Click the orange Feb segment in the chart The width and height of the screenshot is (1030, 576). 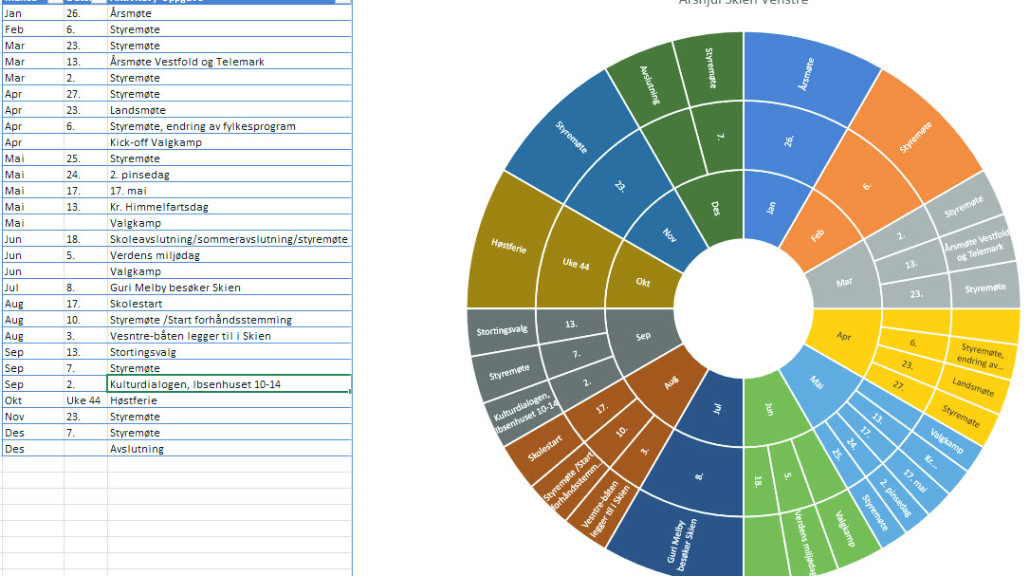click(x=818, y=234)
